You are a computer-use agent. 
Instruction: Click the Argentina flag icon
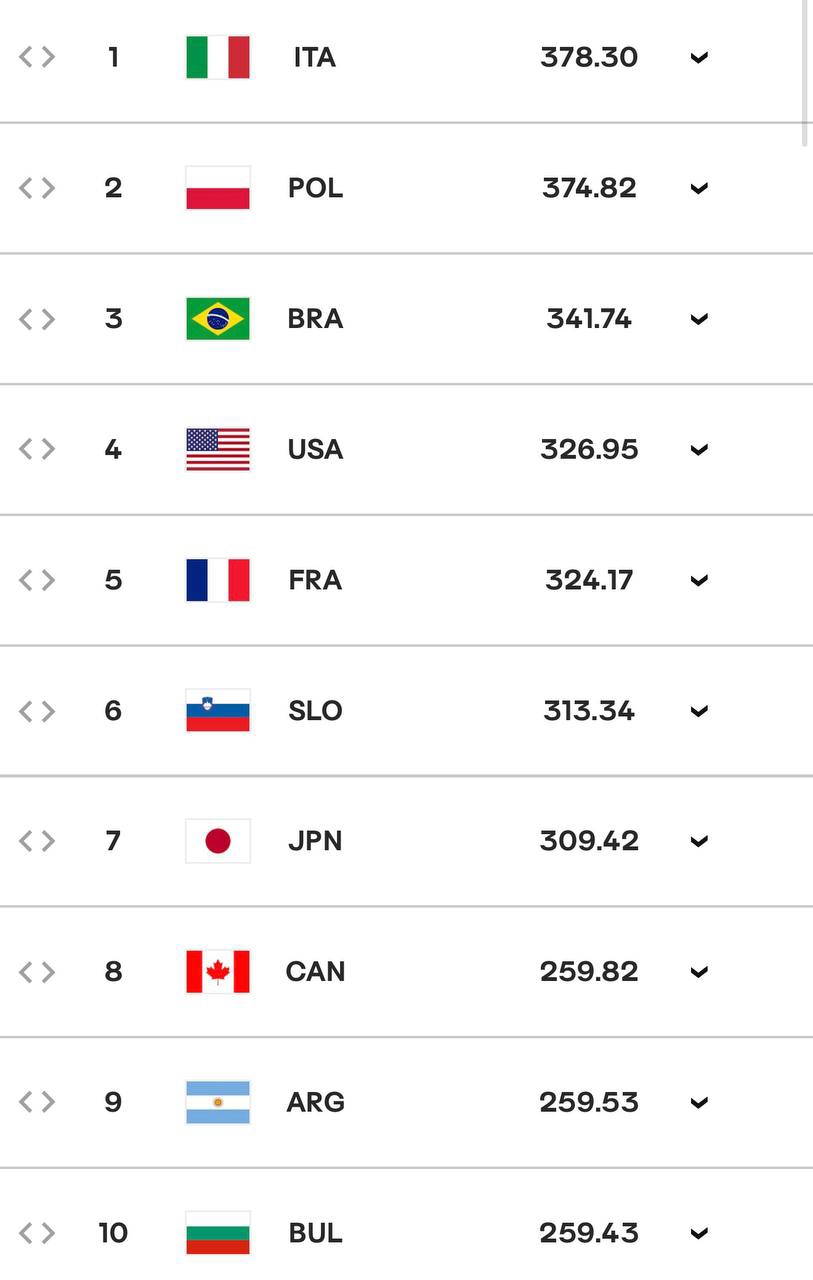point(218,1102)
